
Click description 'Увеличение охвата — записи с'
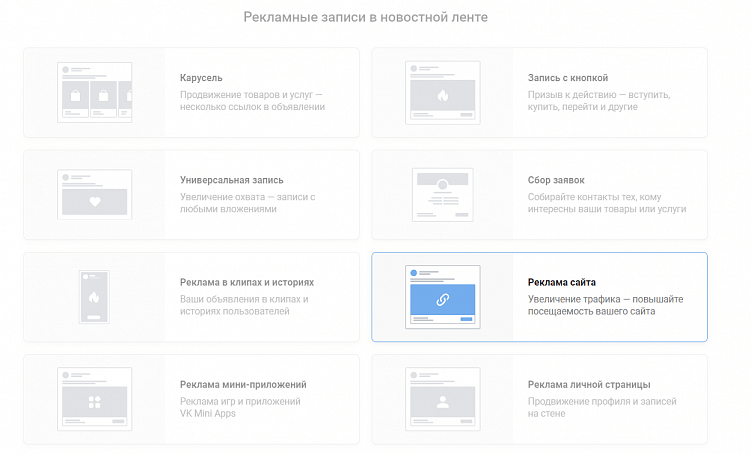[248, 197]
